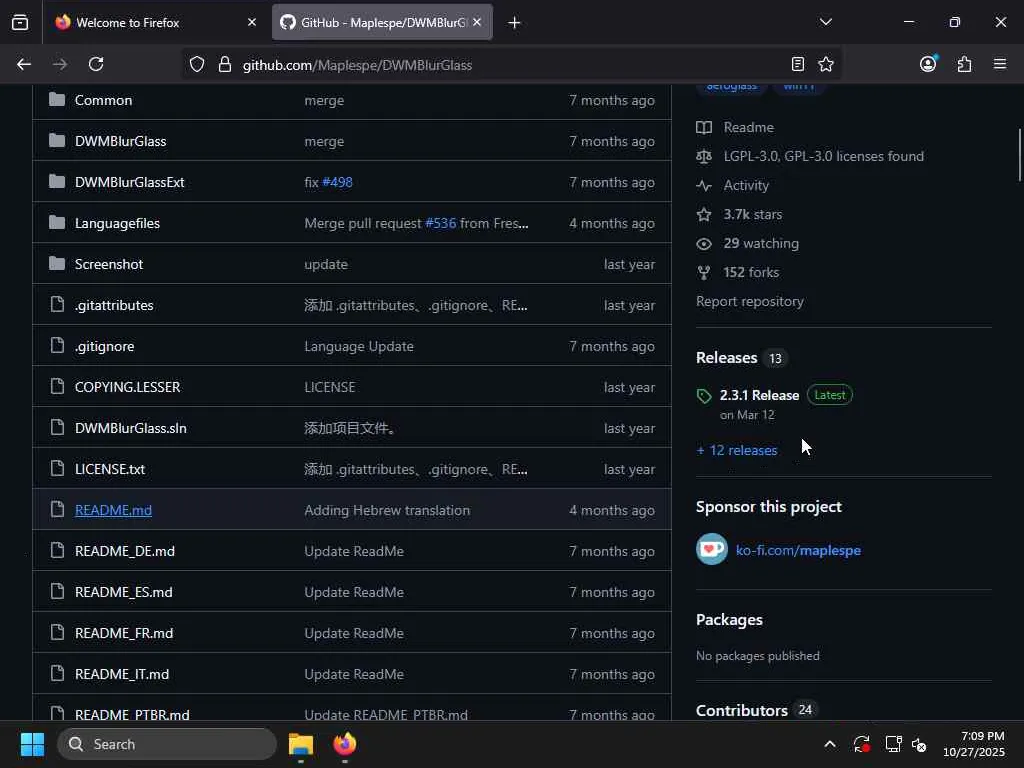Switch to the GitHub Maplespe/DWMBlurGlass tab
This screenshot has width=1024, height=768.
[x=382, y=22]
